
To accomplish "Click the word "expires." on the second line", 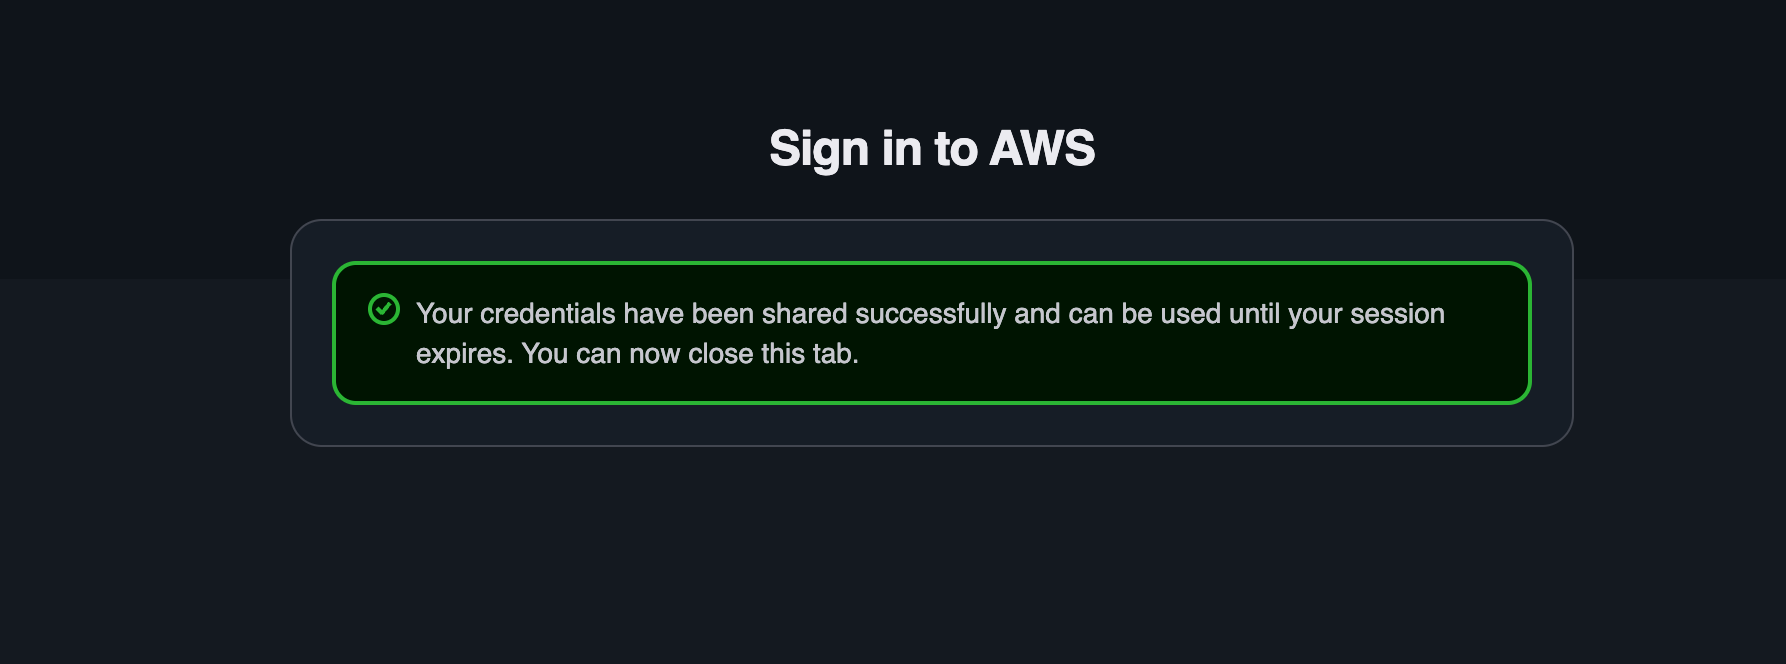I will (x=464, y=354).
